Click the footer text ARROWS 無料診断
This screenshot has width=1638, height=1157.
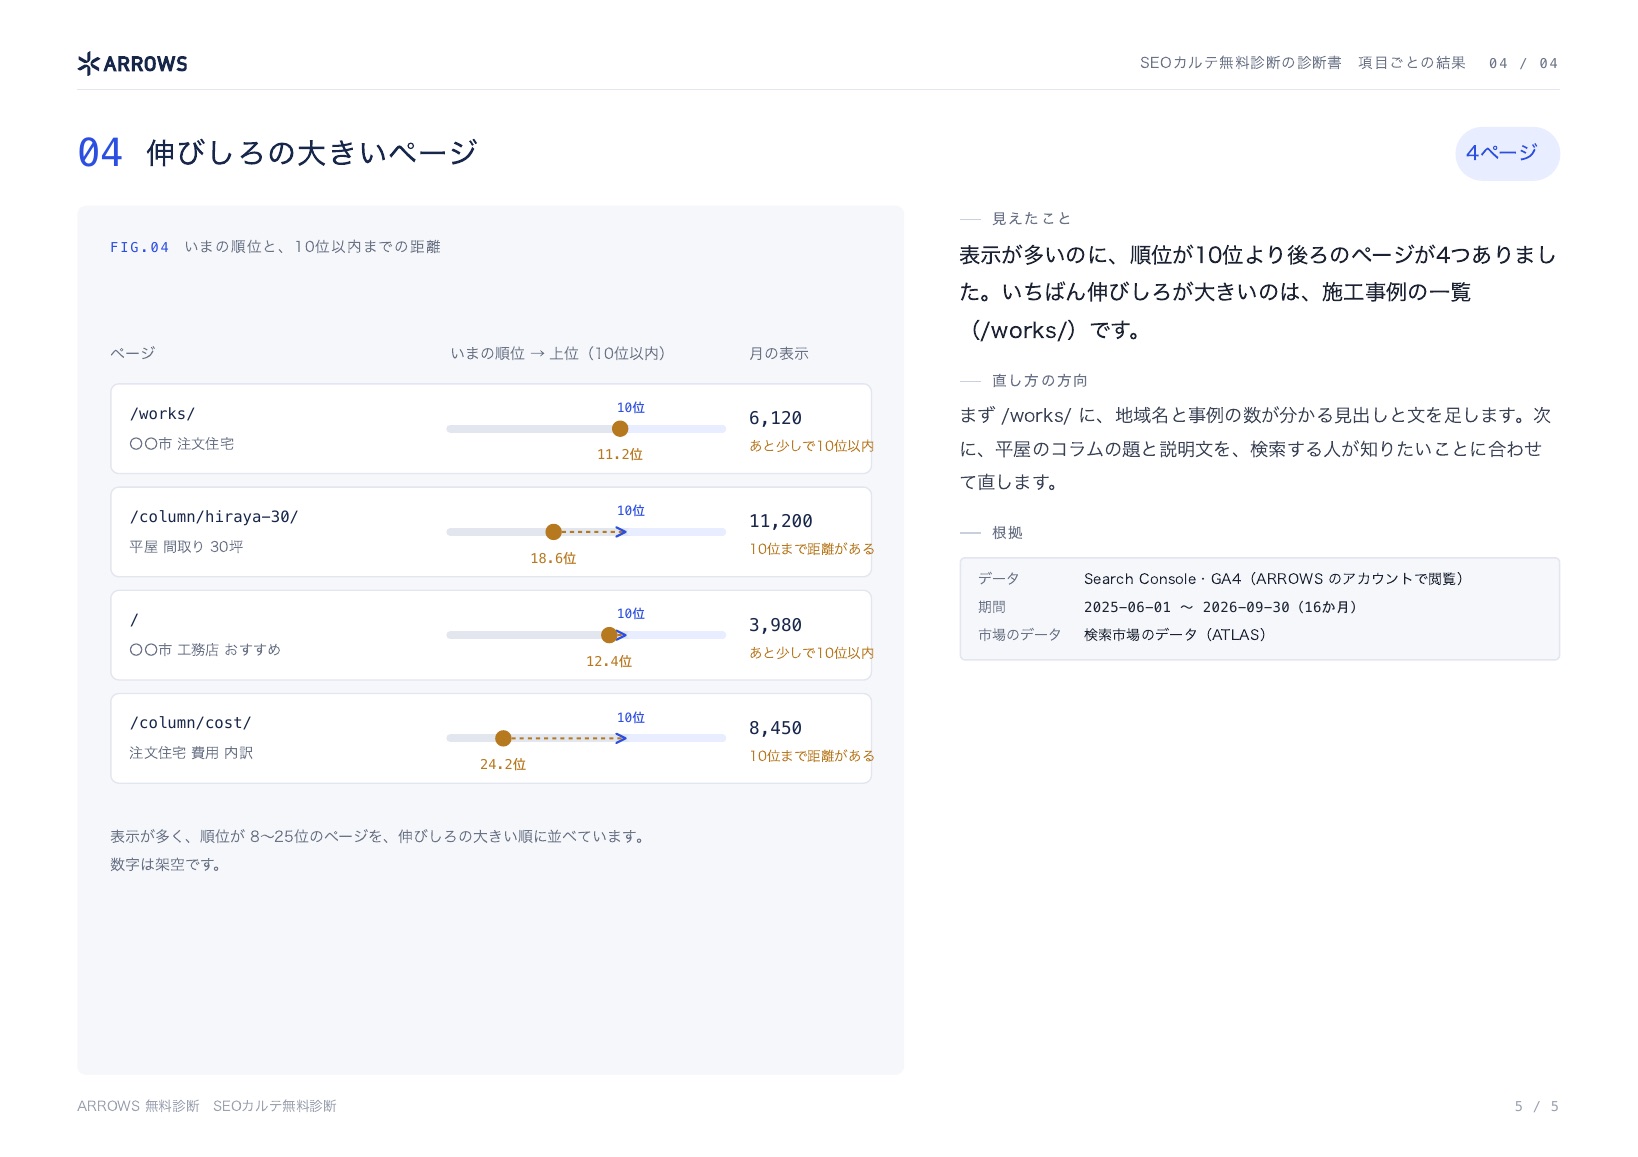coord(138,1106)
